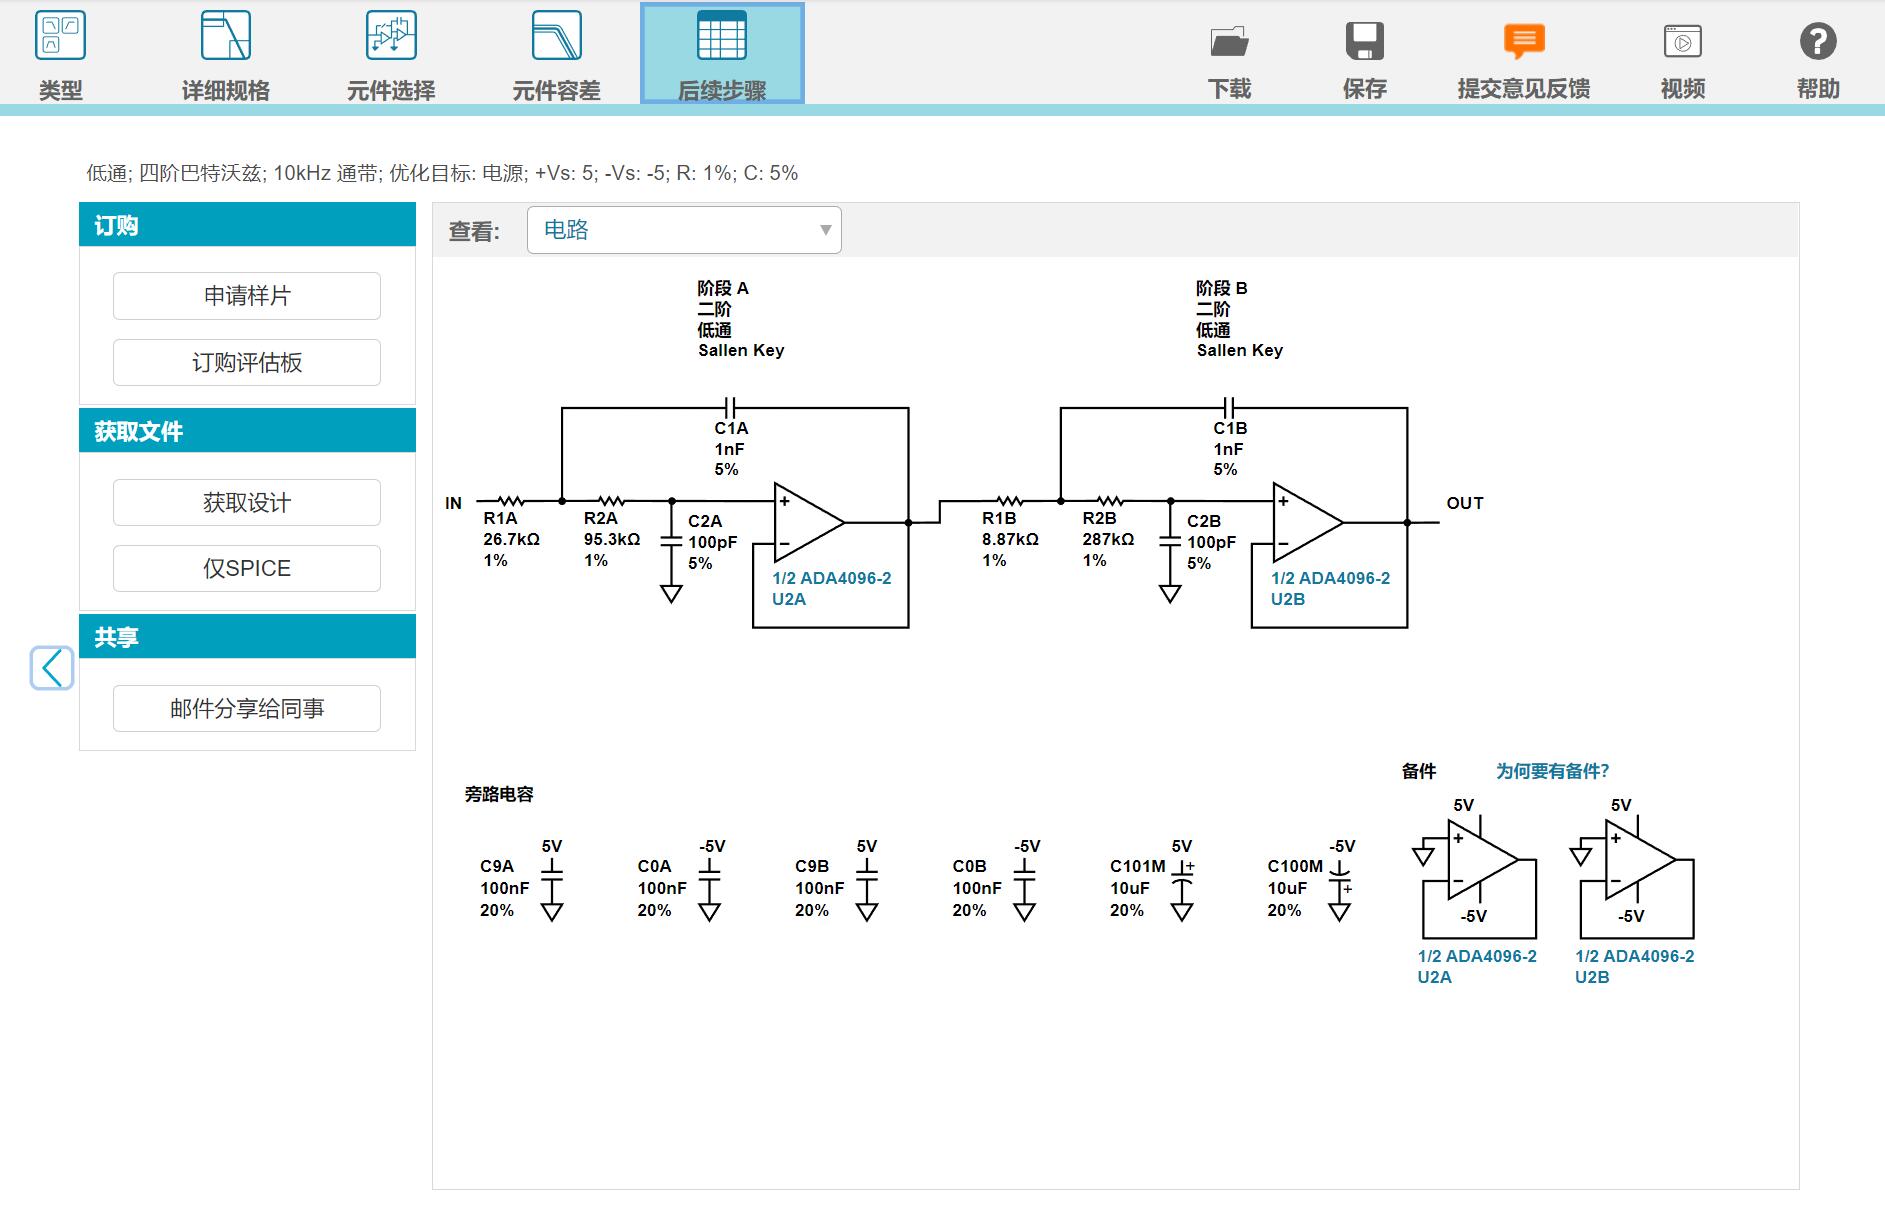Image resolution: width=1885 pixels, height=1226 pixels.
Task: Collapse the sidebar with the left chevron
Action: coord(52,668)
